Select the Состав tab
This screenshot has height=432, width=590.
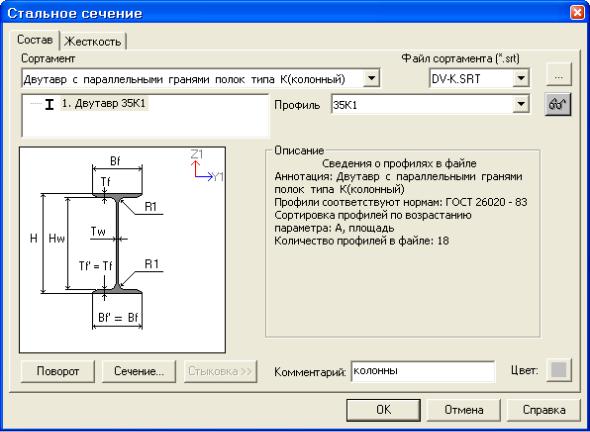pyautogui.click(x=35, y=40)
